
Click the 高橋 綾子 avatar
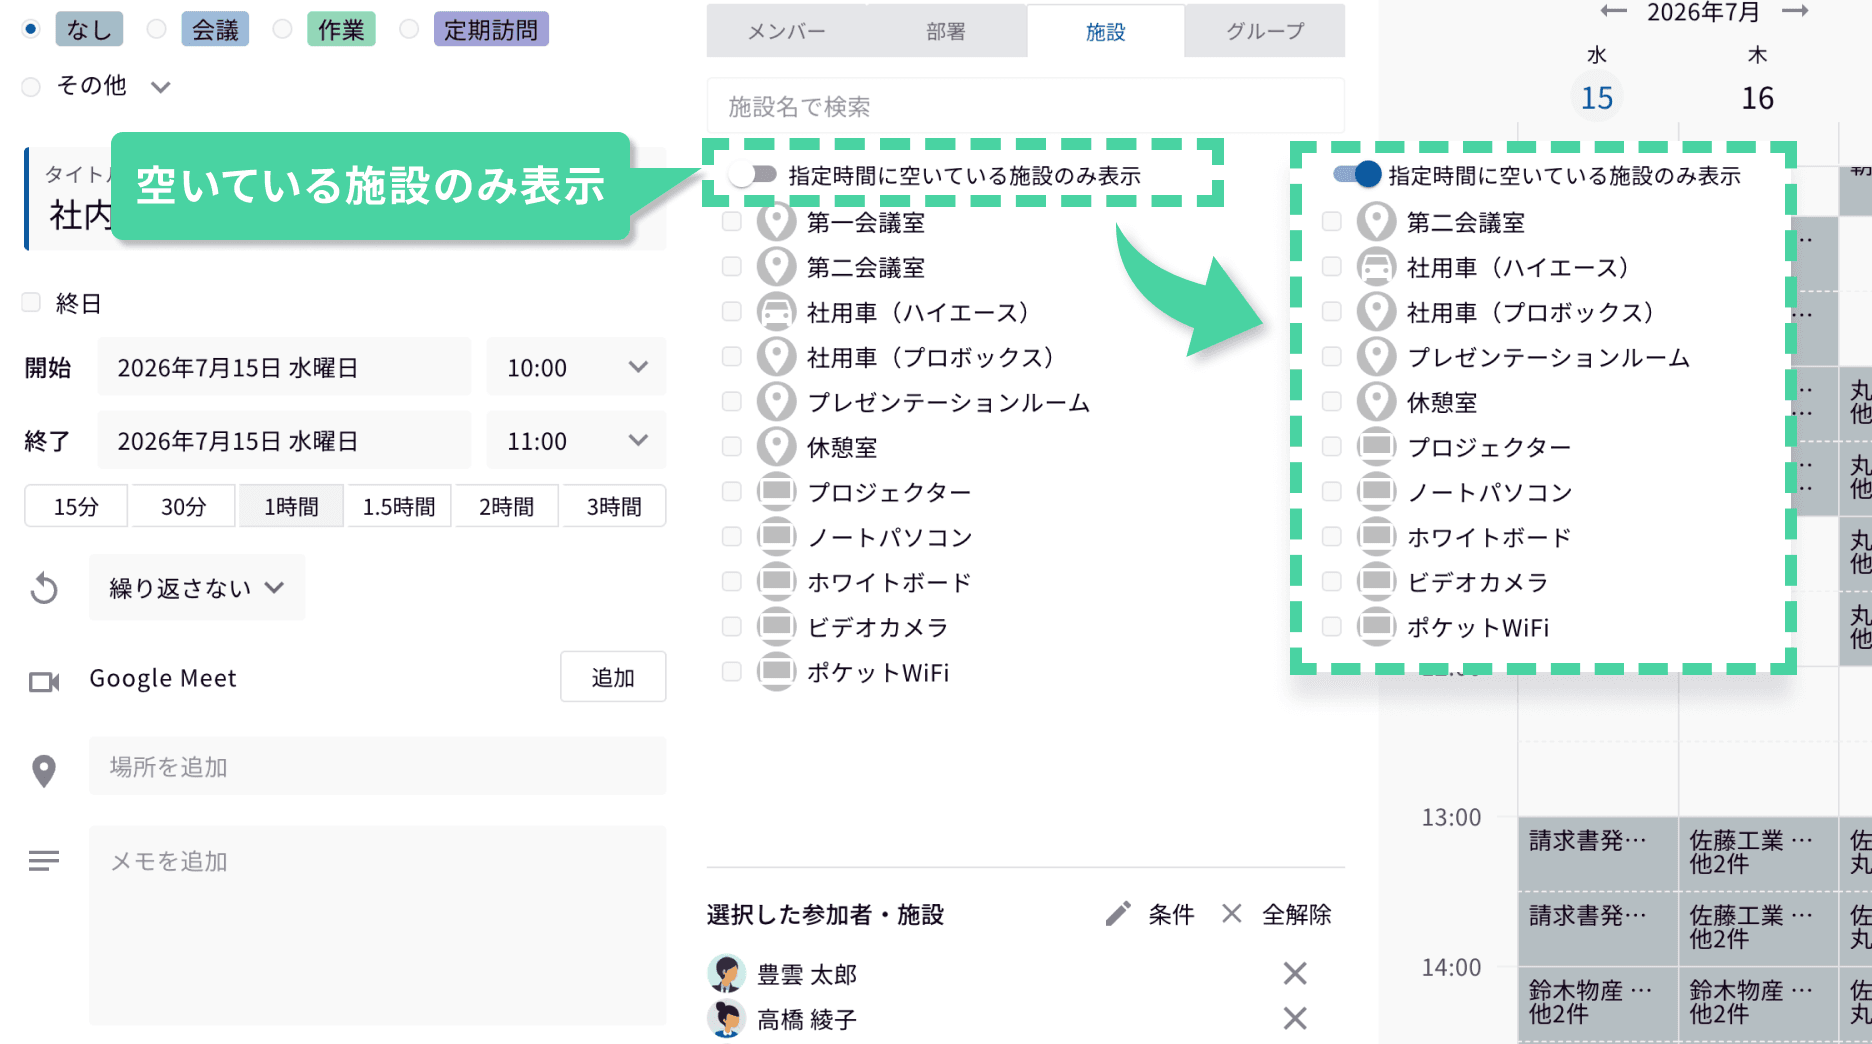[727, 1018]
